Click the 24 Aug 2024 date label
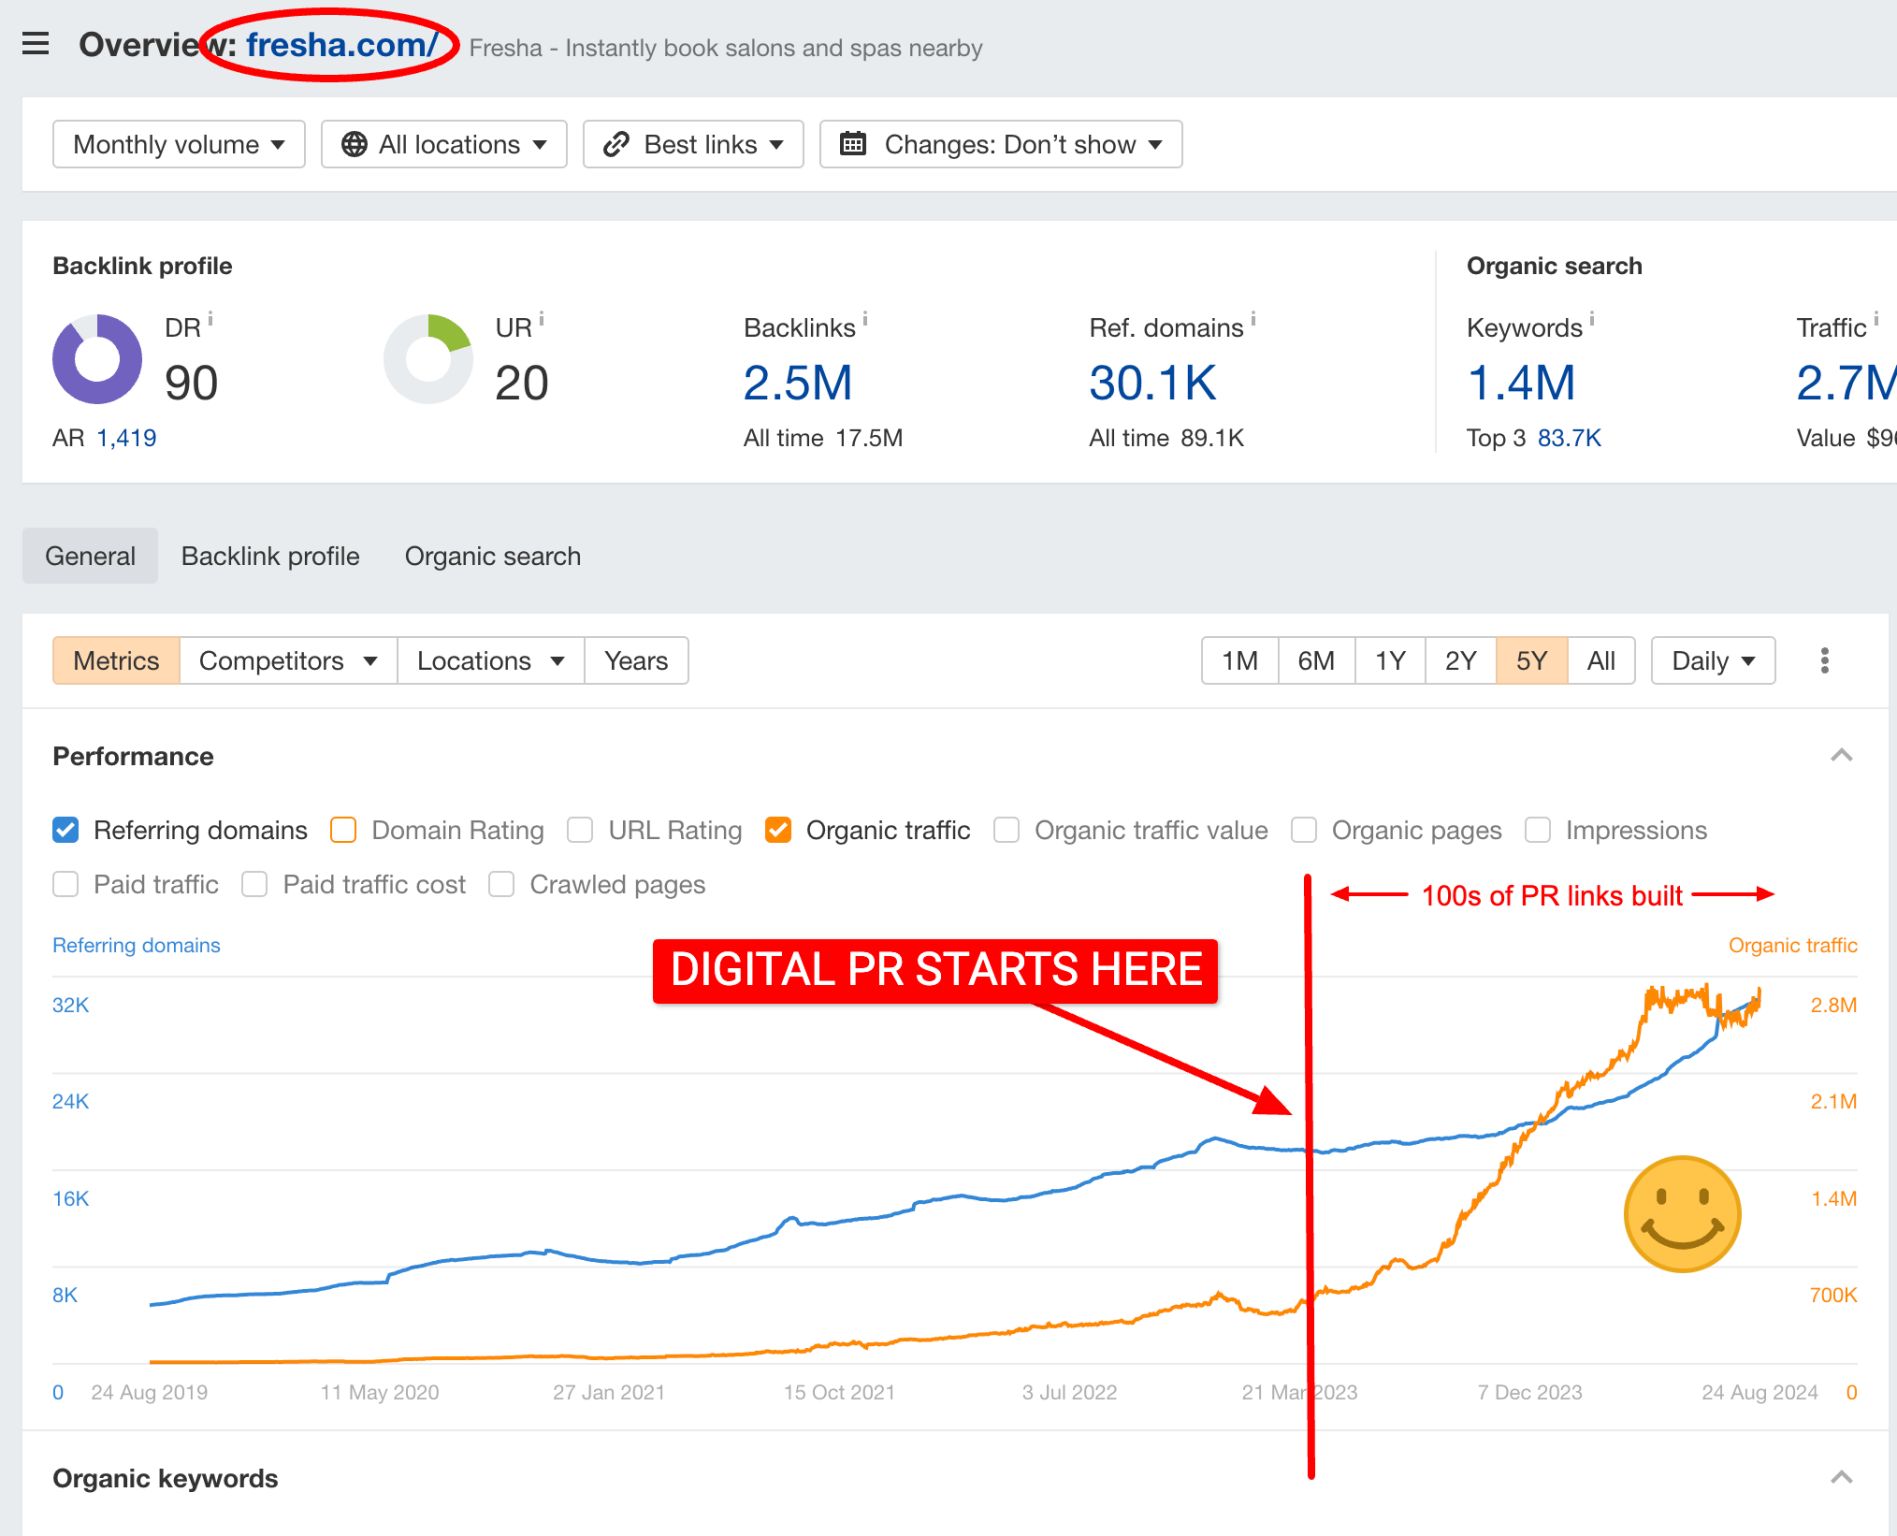 (1760, 1392)
